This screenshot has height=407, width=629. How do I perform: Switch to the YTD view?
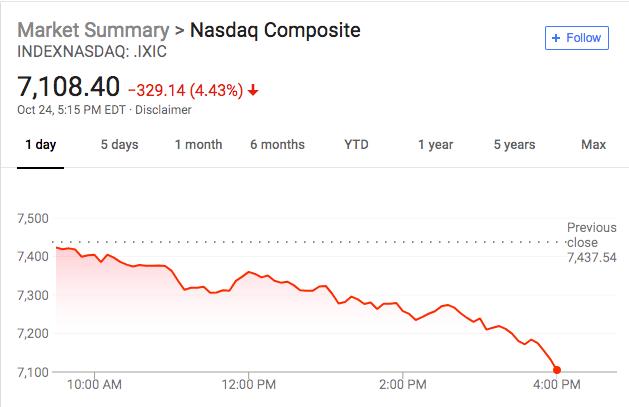point(356,145)
